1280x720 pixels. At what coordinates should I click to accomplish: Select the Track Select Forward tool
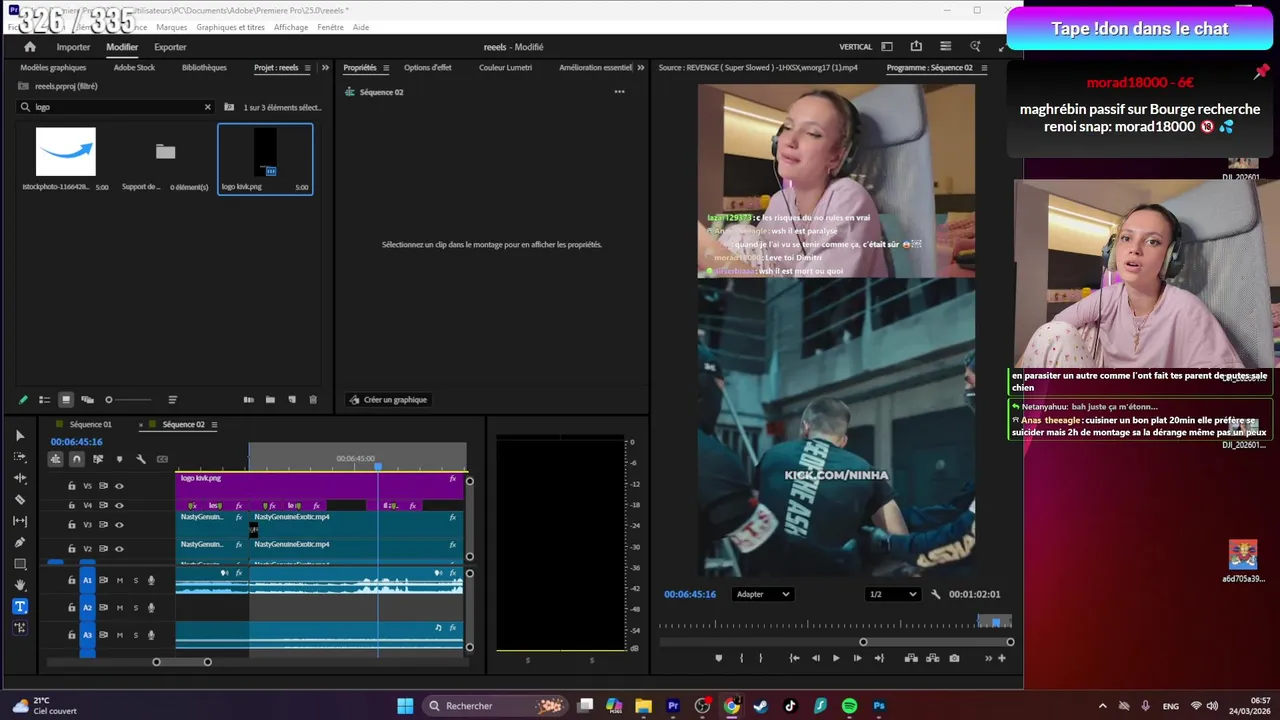[x=20, y=457]
